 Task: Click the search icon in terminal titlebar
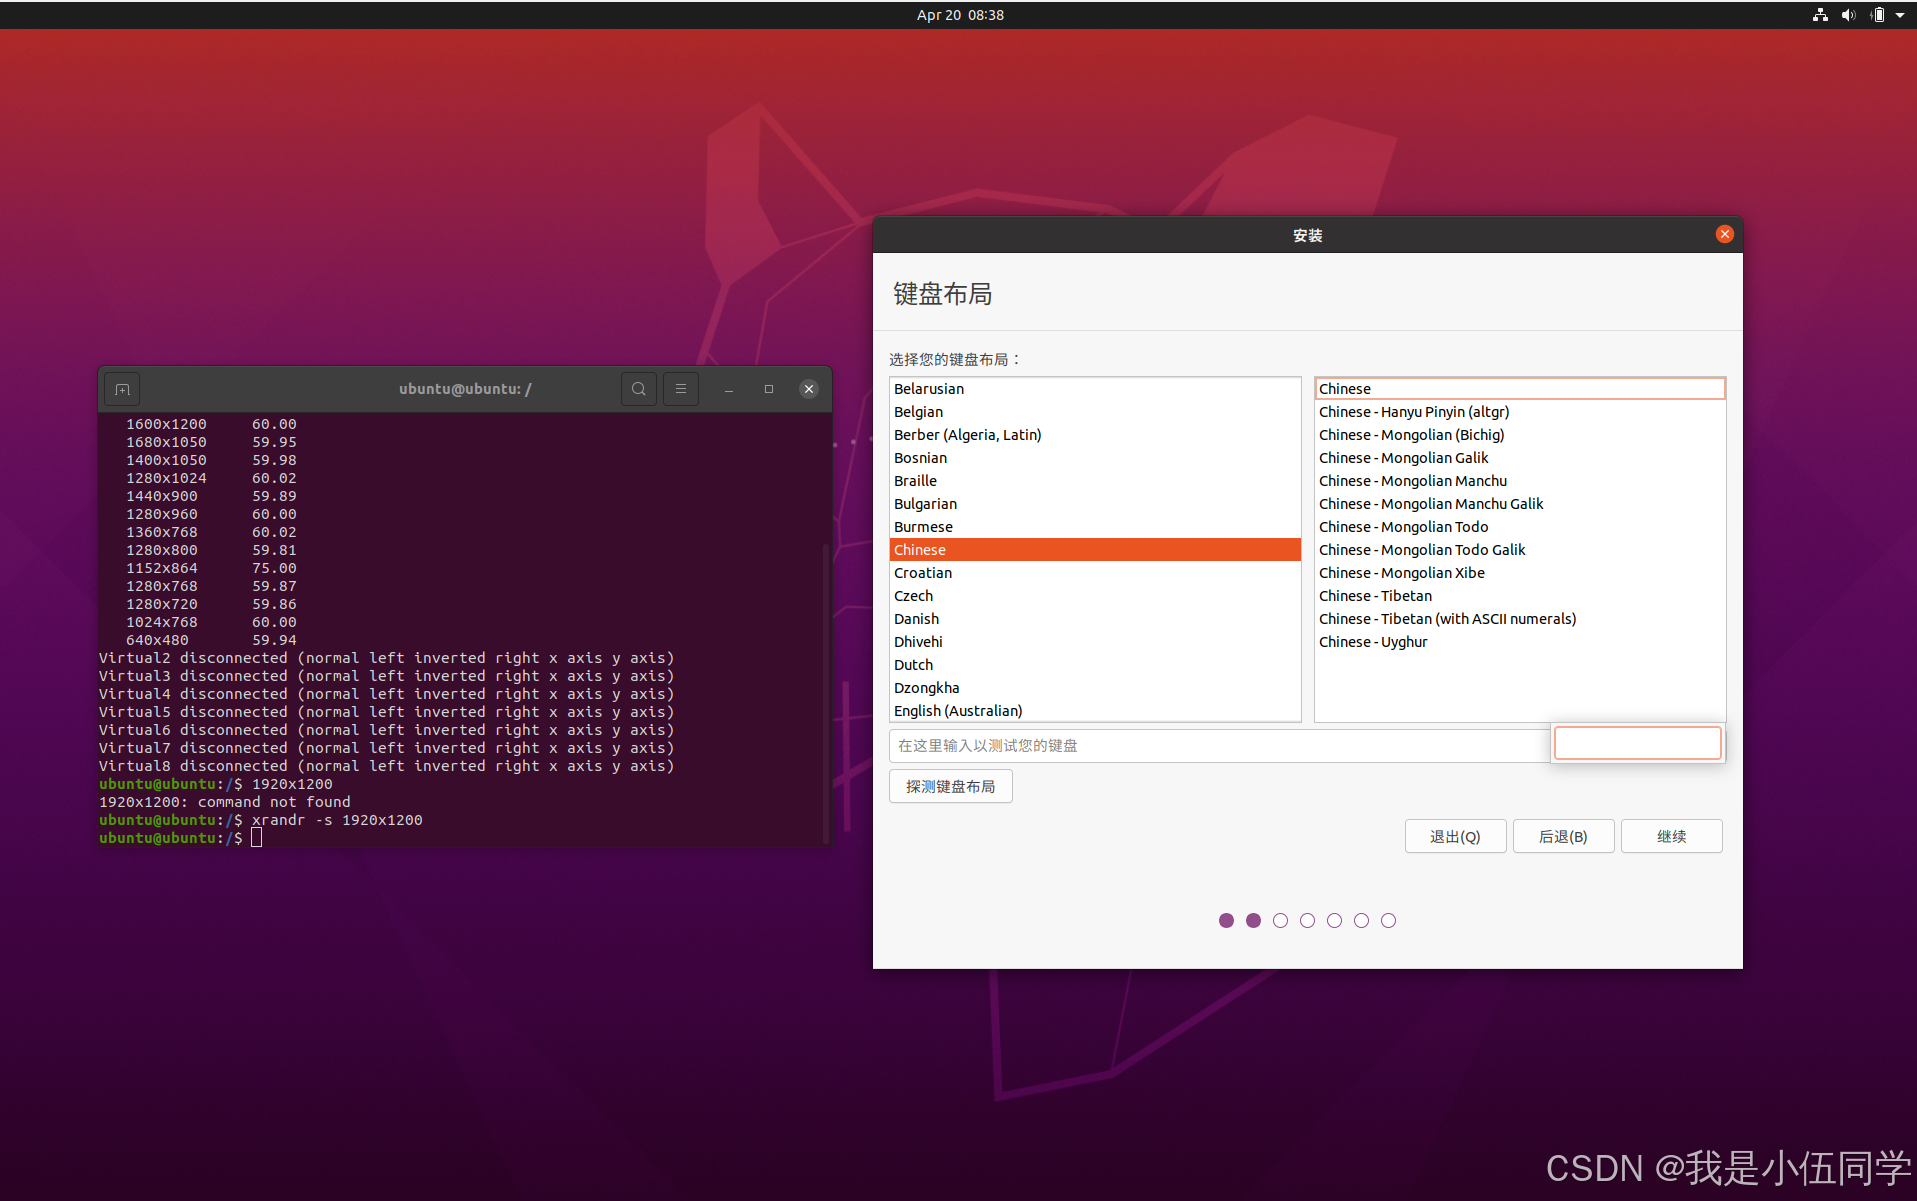point(638,389)
